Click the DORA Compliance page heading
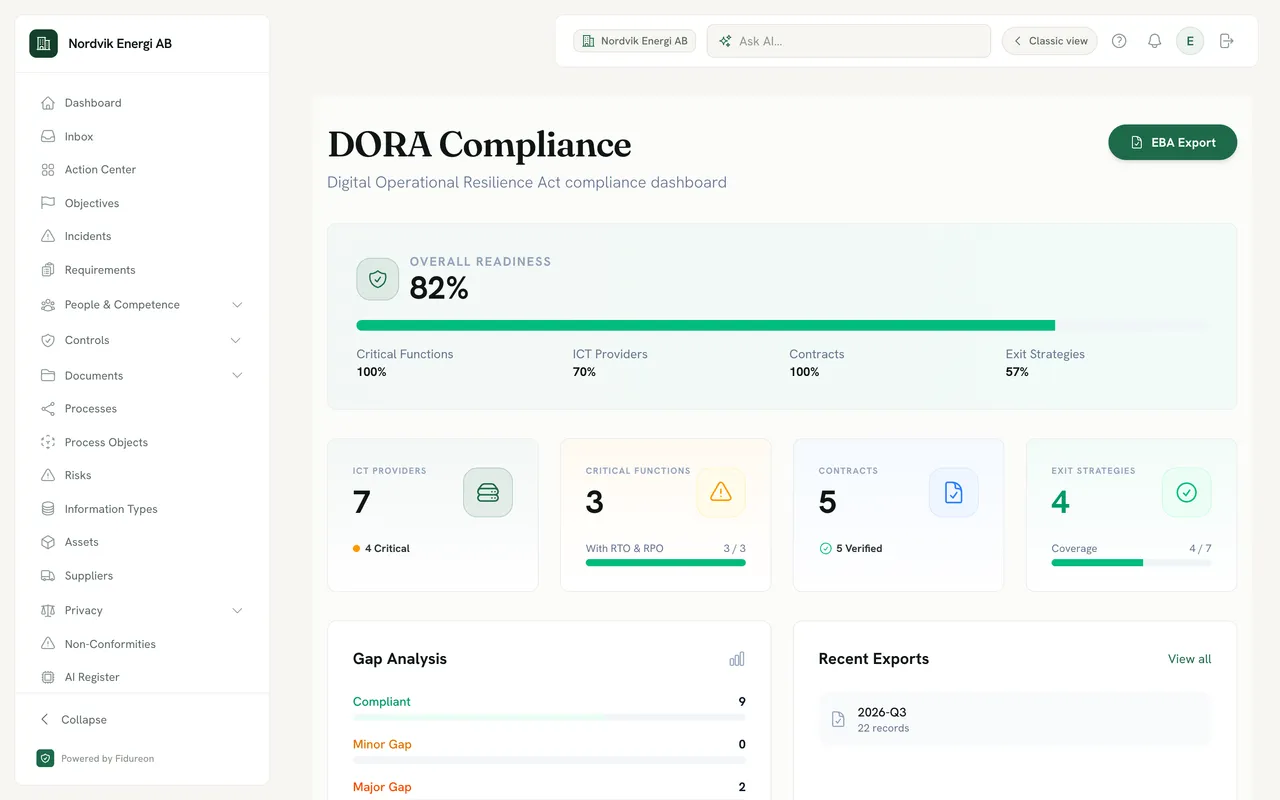 (479, 145)
